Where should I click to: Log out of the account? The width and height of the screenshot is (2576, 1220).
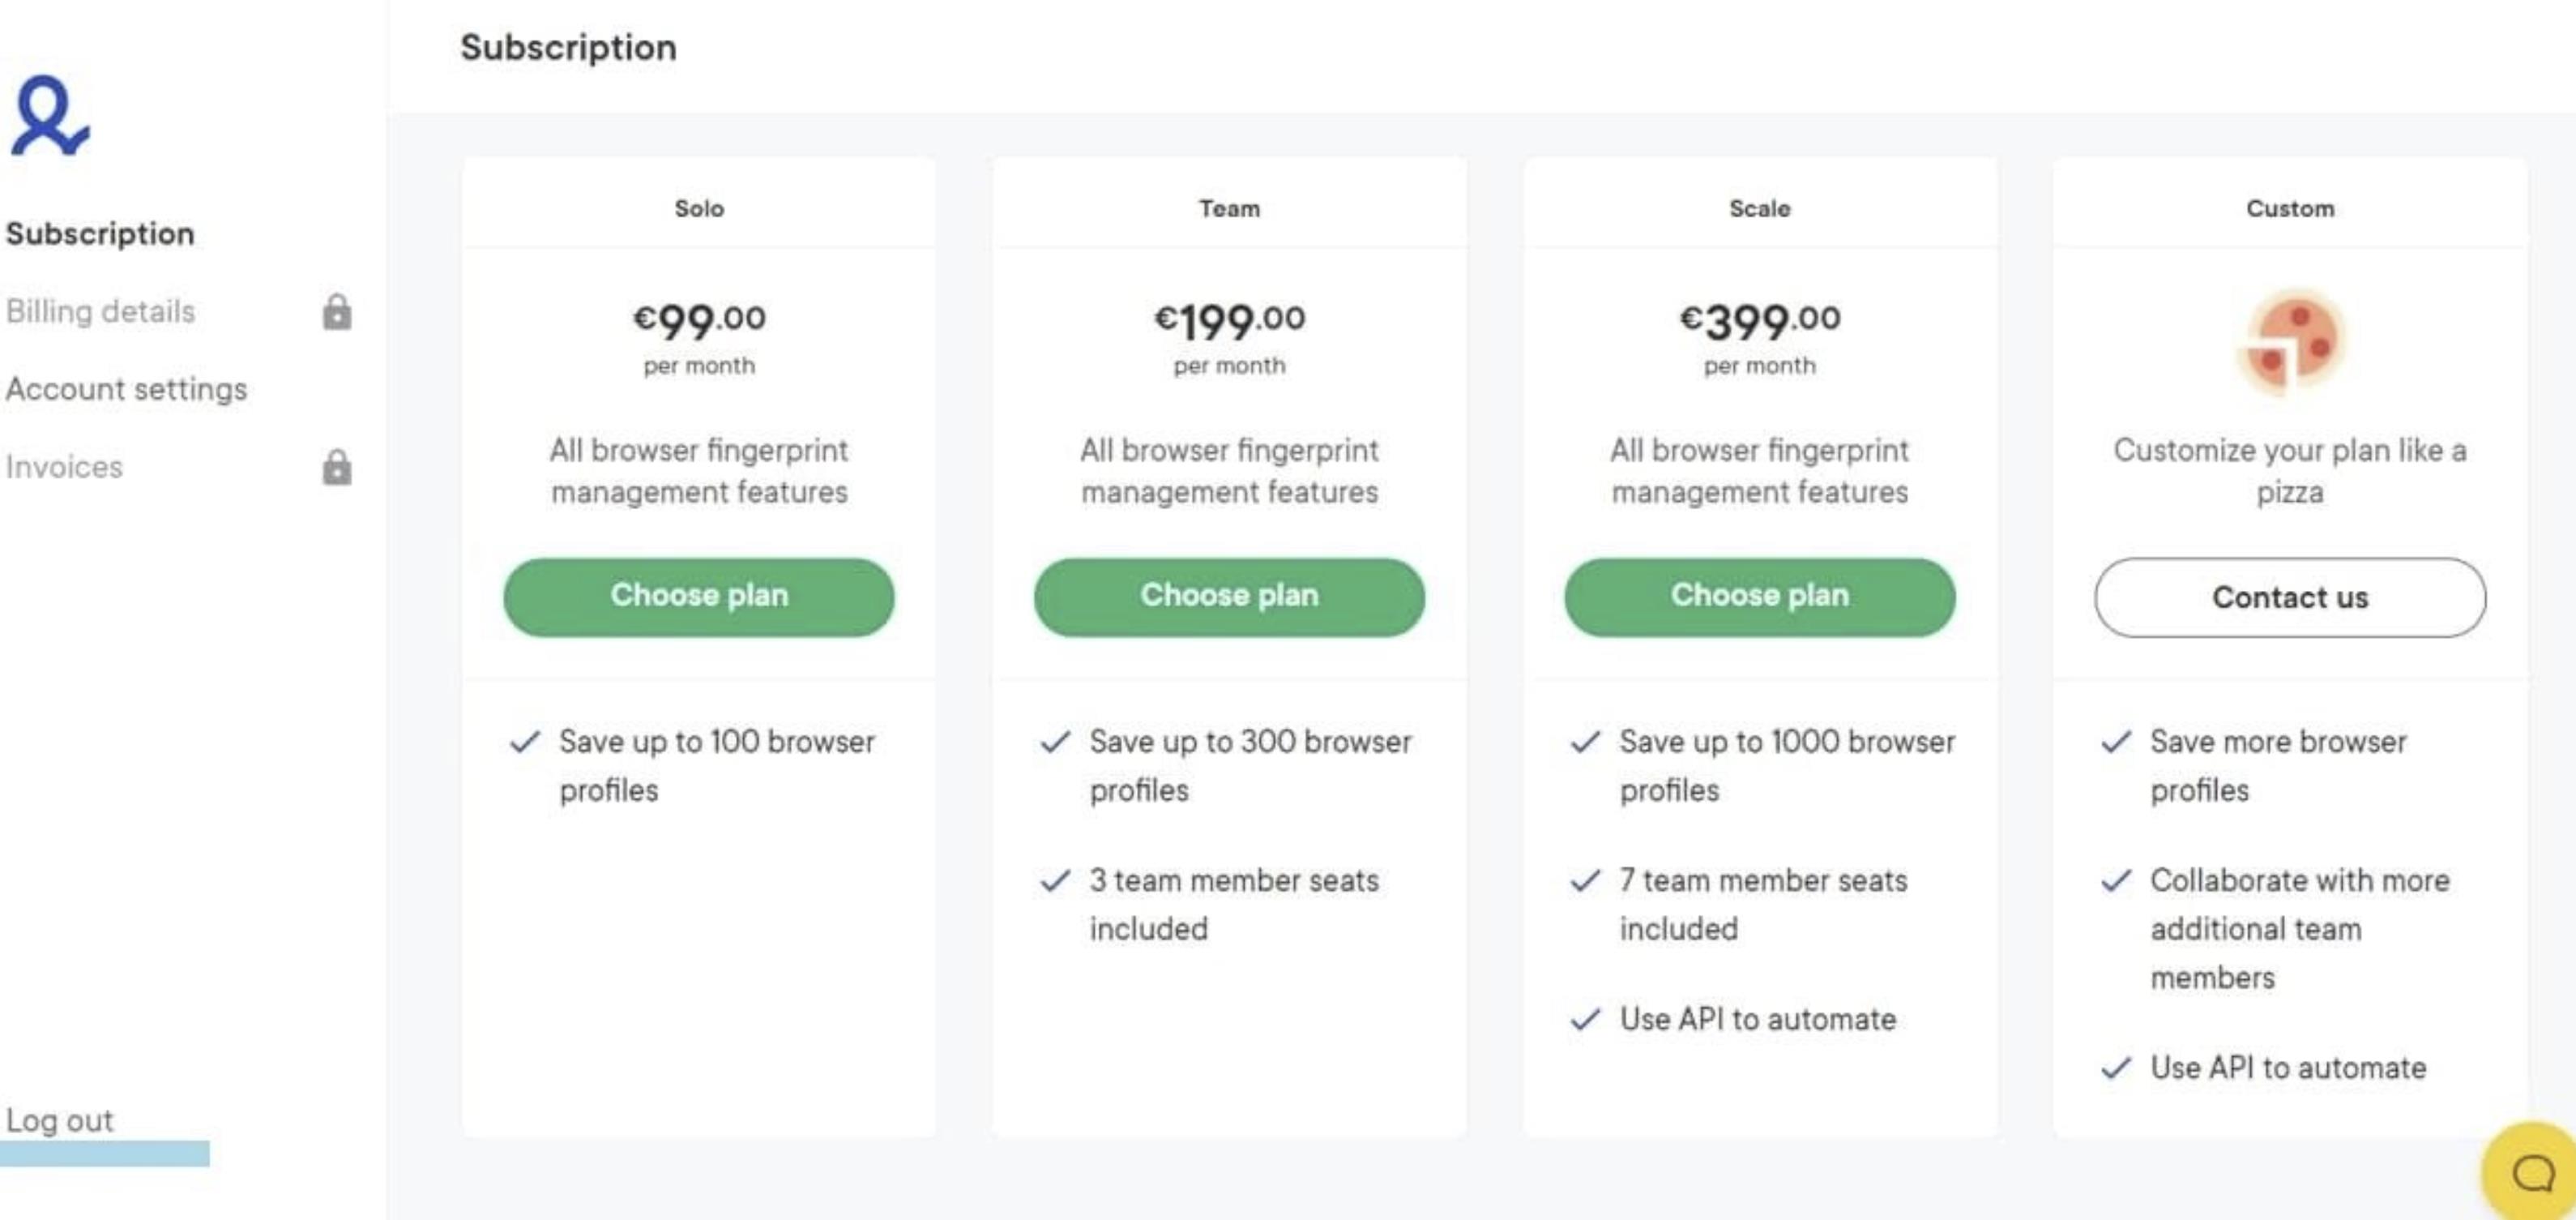coord(60,1121)
